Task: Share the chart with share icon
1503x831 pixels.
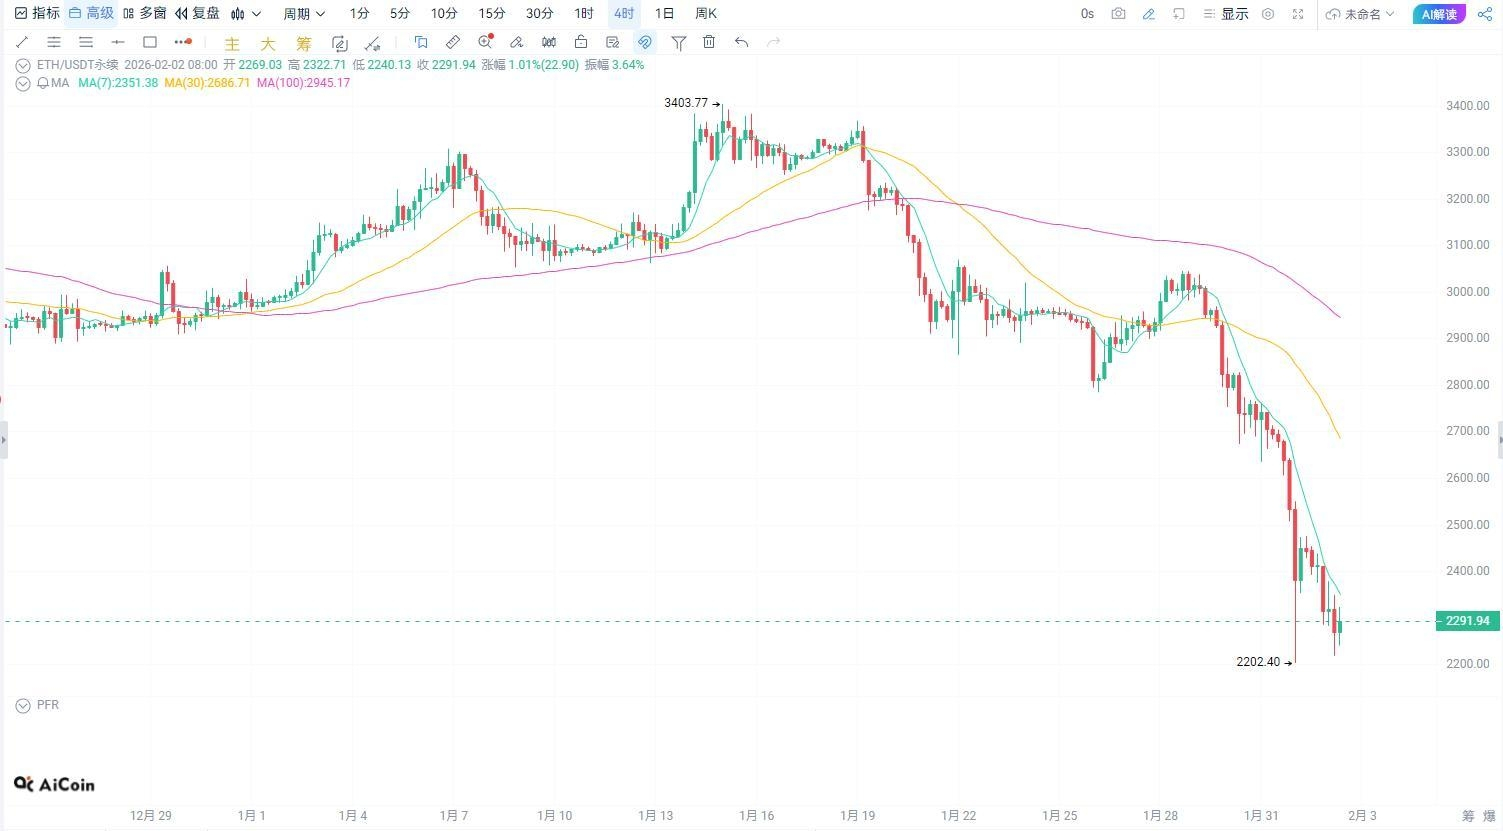Action: coord(1485,14)
